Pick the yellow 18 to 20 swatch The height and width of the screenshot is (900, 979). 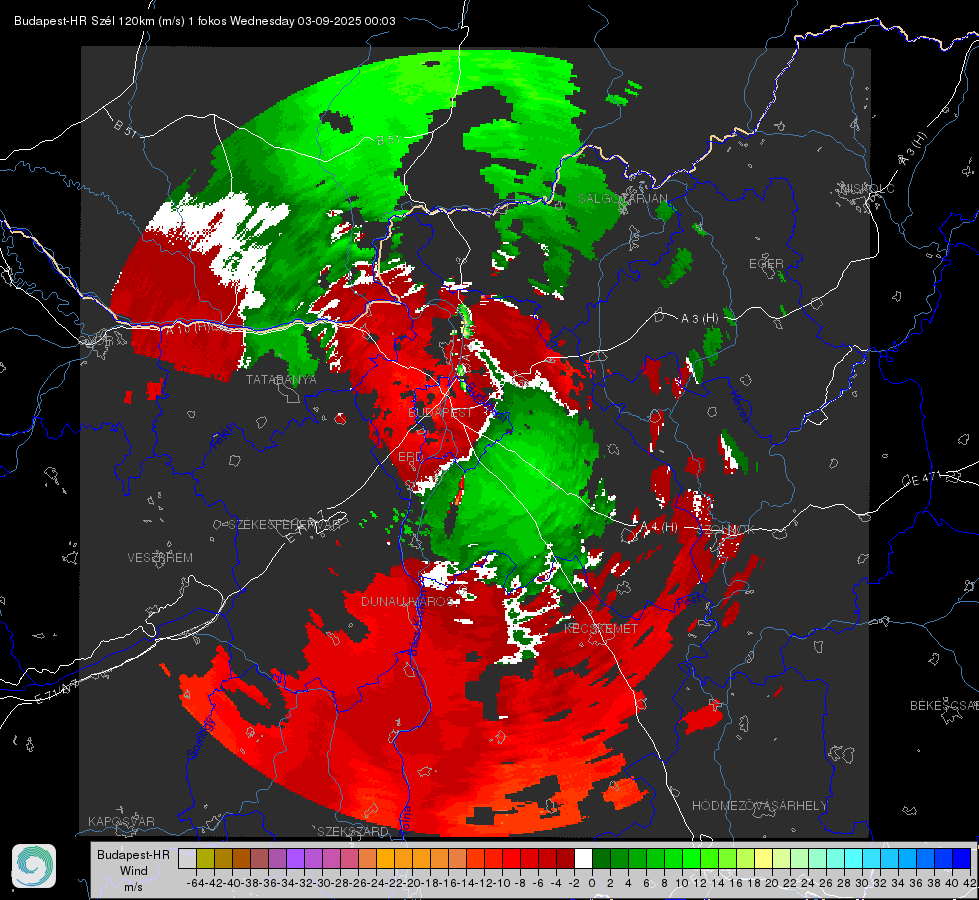[764, 859]
